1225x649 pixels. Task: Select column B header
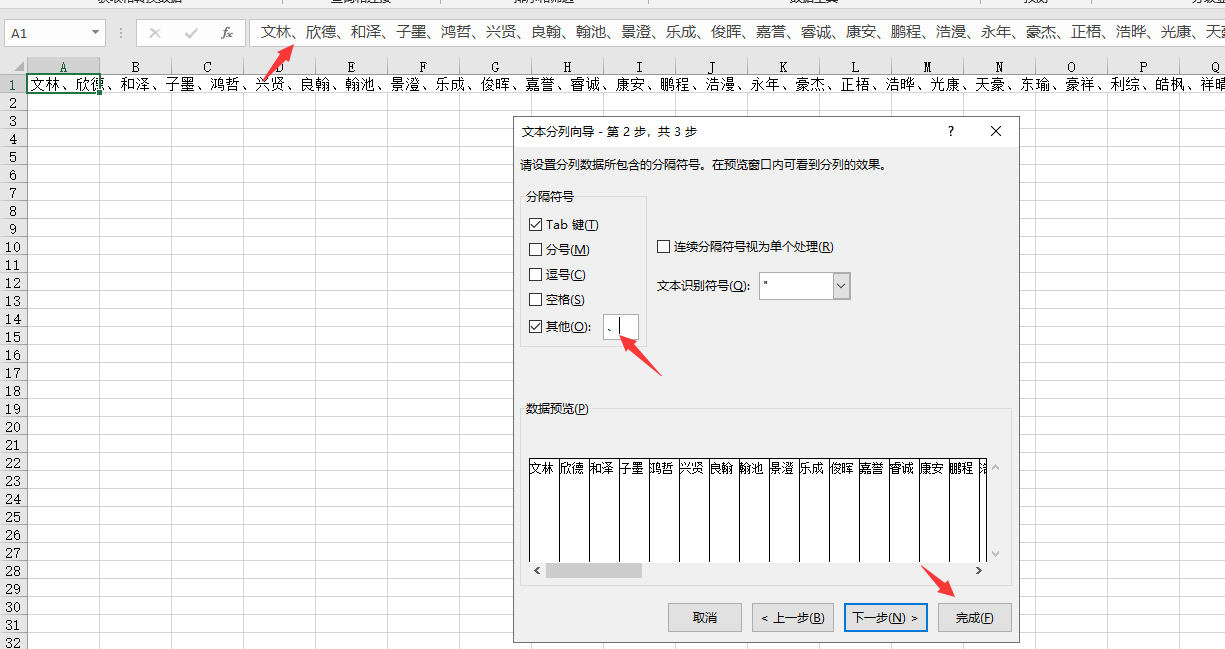pos(135,67)
